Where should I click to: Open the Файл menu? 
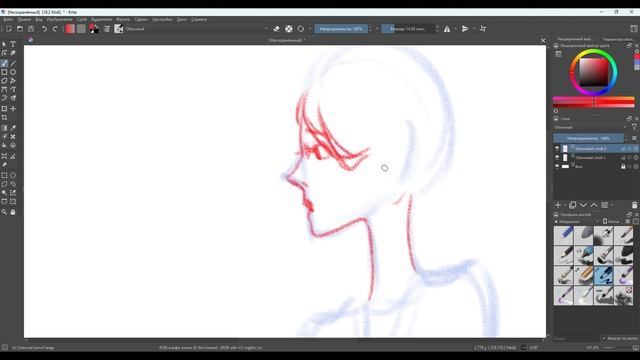click(8, 19)
